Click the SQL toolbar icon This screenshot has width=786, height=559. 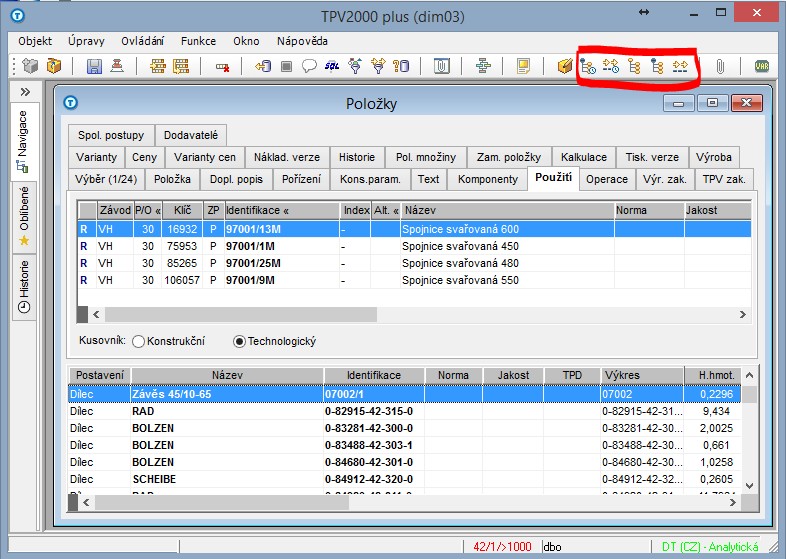point(331,67)
